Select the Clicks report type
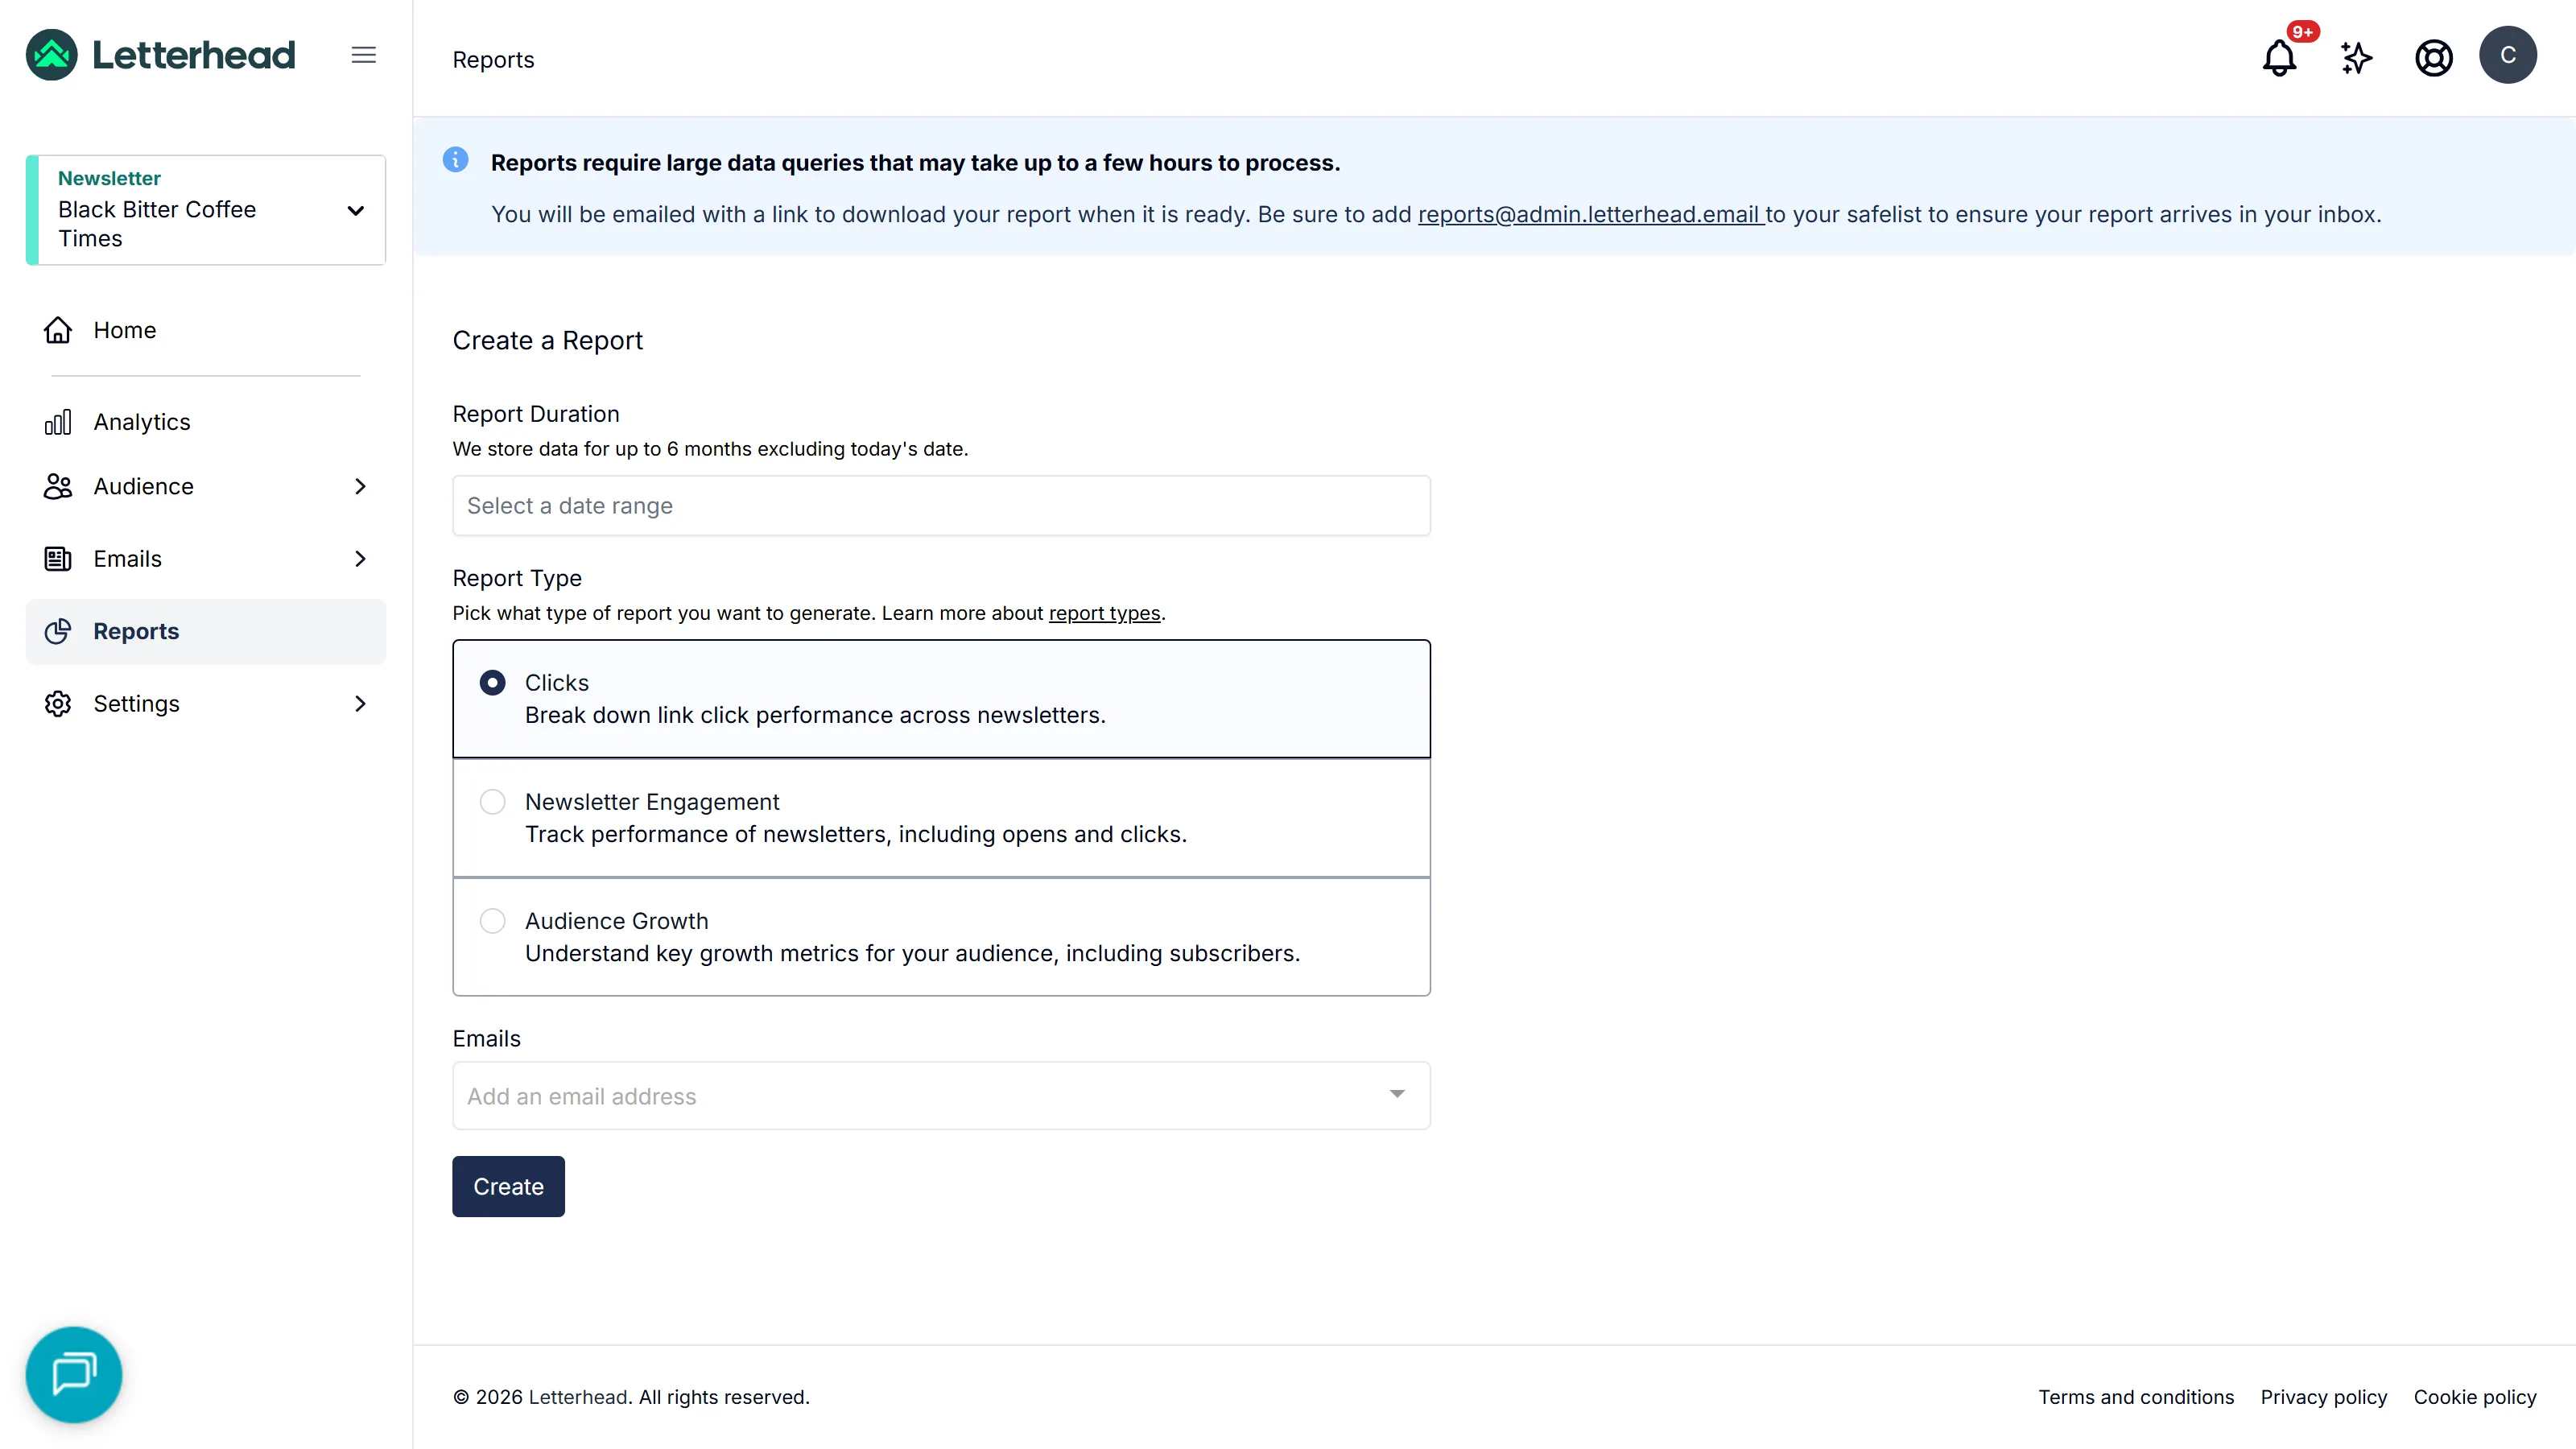 click(x=941, y=698)
